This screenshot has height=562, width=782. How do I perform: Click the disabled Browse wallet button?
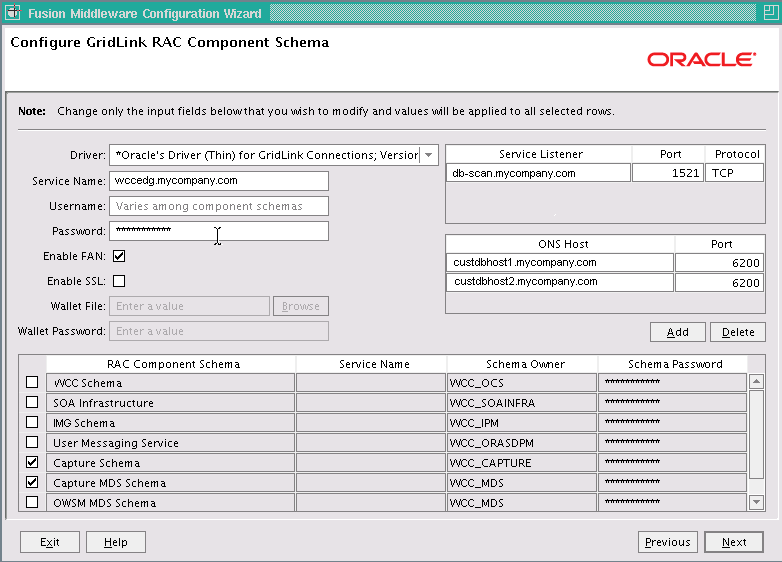click(x=301, y=306)
